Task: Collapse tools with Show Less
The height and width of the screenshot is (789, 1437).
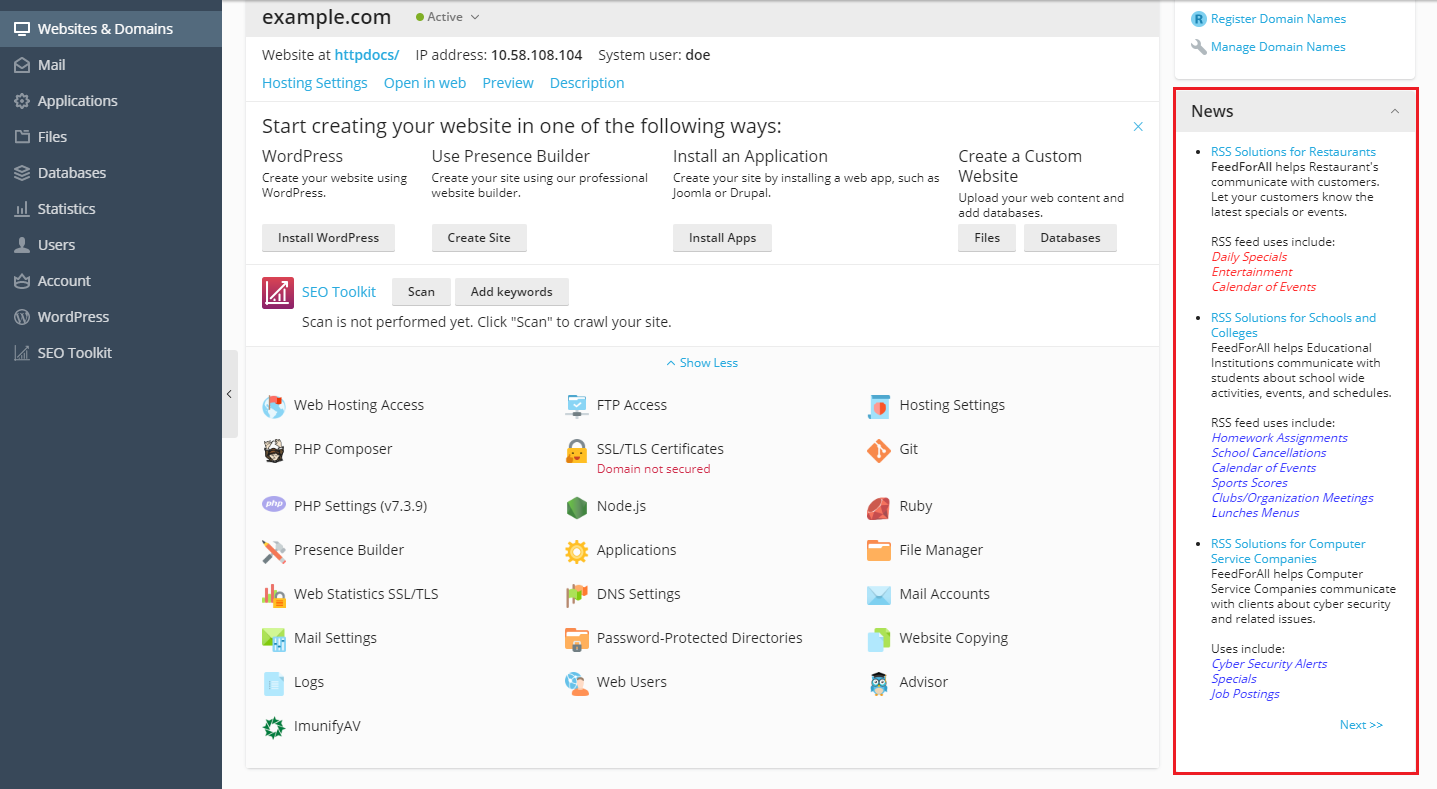Action: (x=702, y=363)
